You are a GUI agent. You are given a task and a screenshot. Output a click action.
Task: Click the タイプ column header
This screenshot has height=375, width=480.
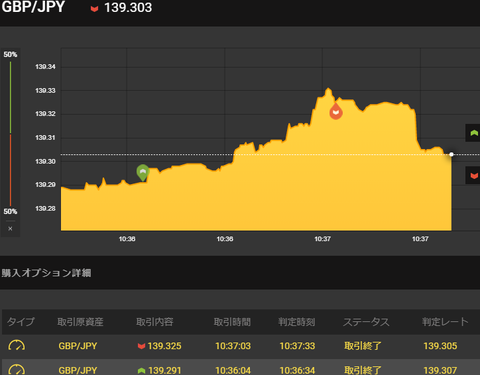[x=21, y=322]
